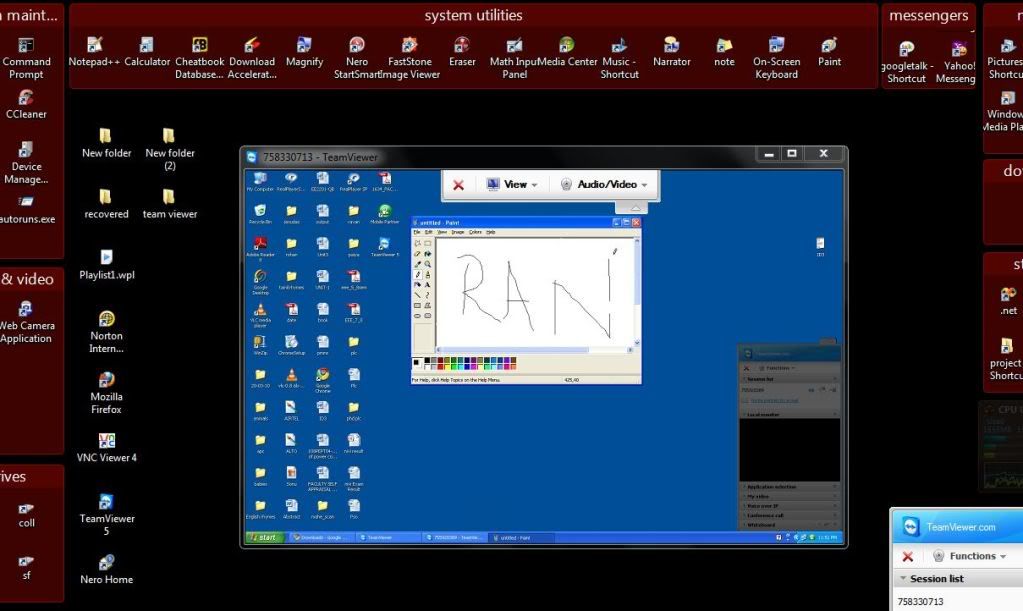Open the Functions dropdown in TeamViewer panel
The width and height of the screenshot is (1023, 611).
971,556
